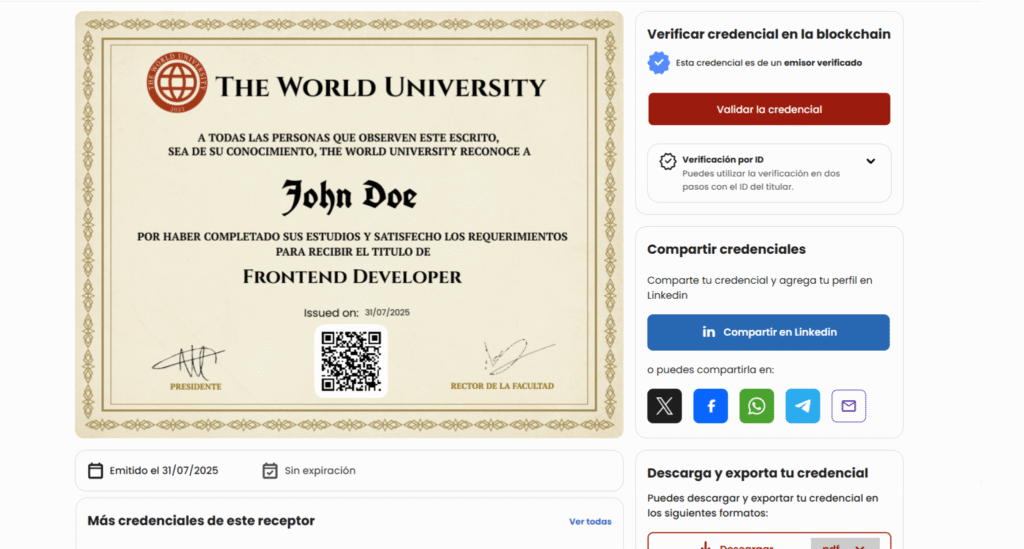Click the Descargar download button

tap(738, 544)
